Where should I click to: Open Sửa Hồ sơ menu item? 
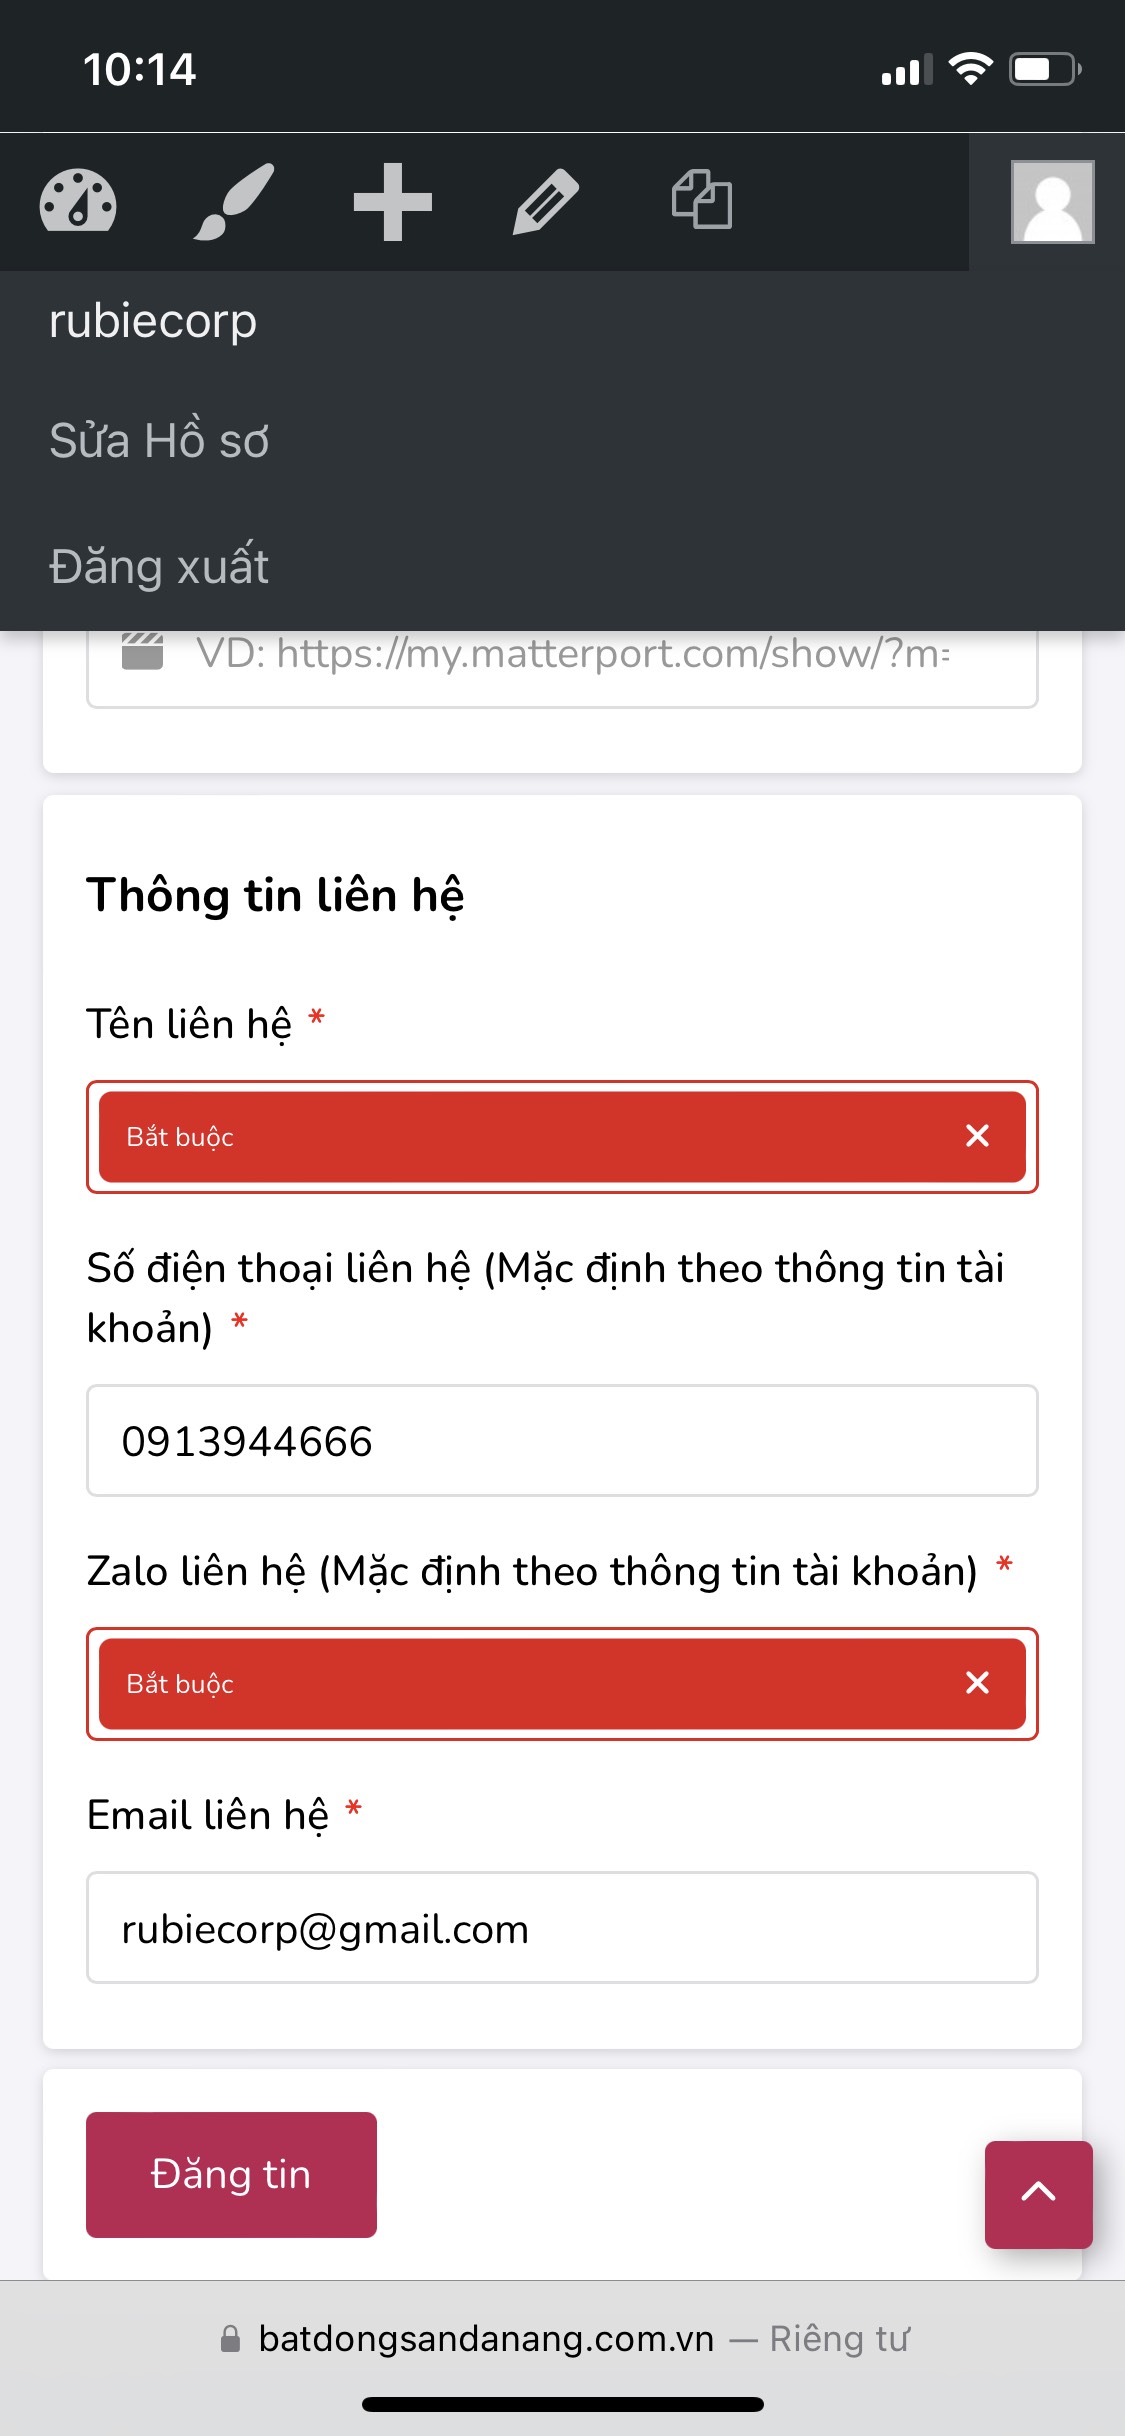(x=159, y=441)
